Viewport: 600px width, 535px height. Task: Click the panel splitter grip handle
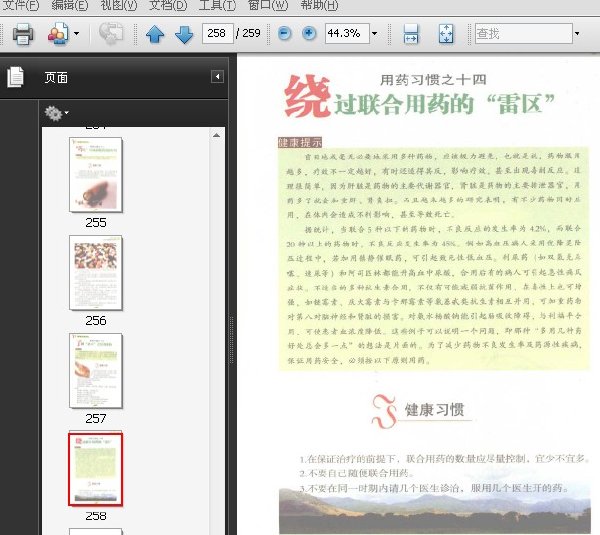[232, 340]
